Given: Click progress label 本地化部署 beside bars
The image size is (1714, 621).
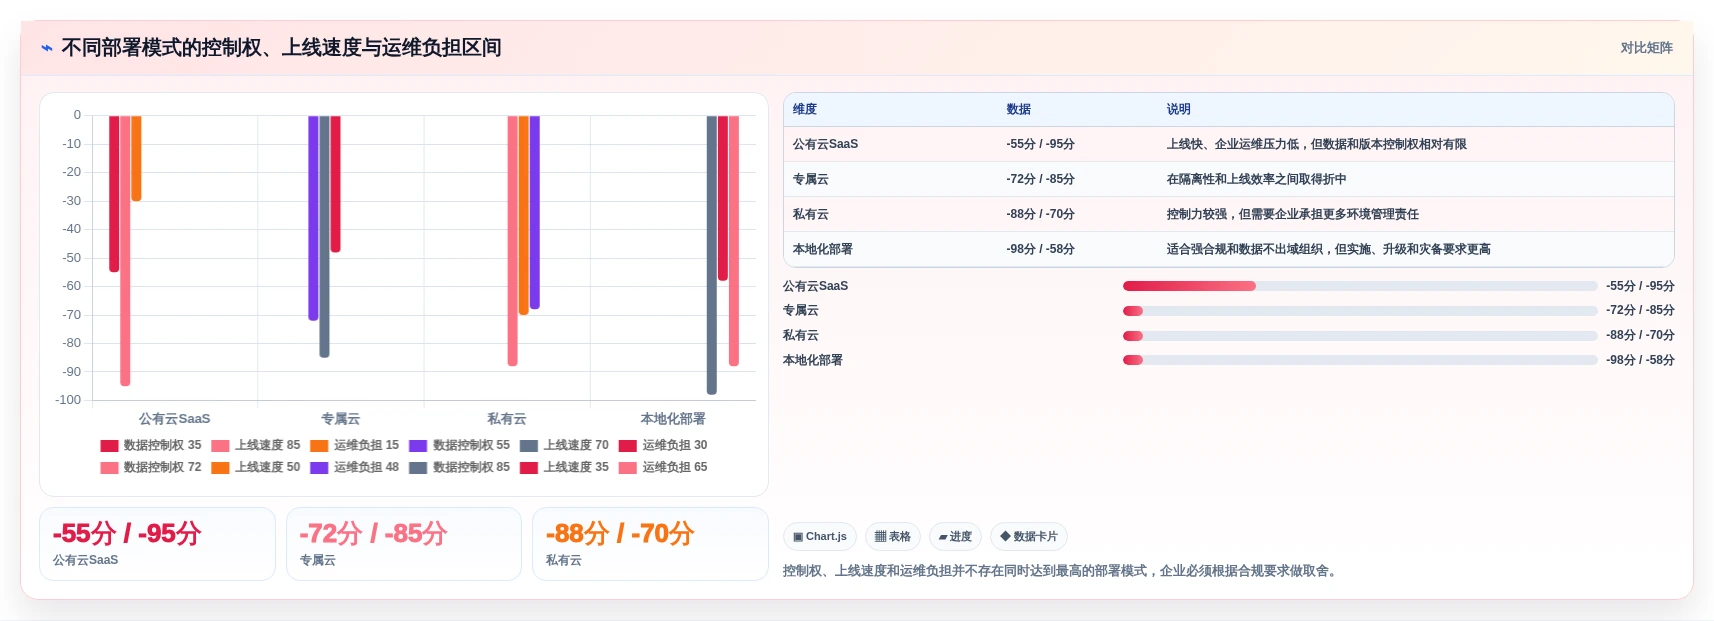Looking at the screenshot, I should tap(812, 361).
